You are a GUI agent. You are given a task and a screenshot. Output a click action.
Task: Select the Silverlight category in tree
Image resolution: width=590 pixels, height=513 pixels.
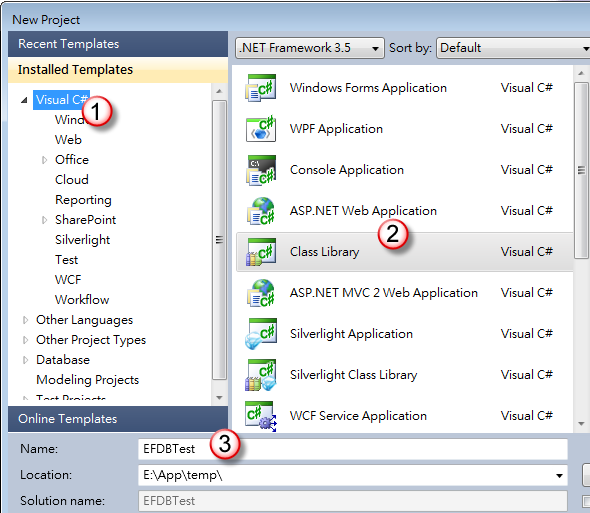pos(82,240)
